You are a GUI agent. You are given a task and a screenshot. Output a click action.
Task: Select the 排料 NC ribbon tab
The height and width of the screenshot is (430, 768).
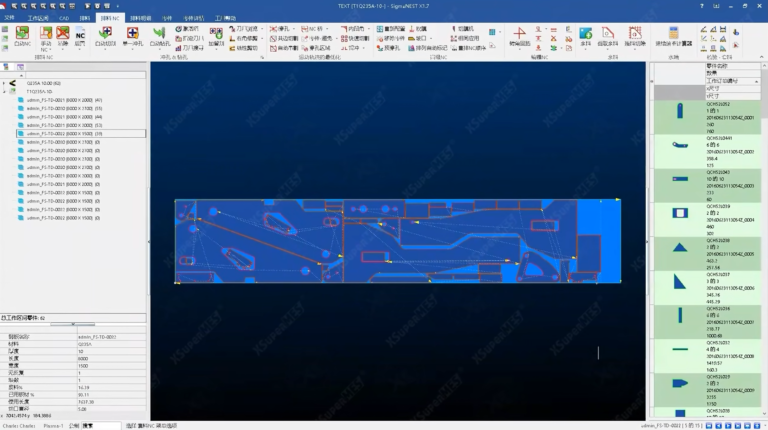tap(110, 18)
